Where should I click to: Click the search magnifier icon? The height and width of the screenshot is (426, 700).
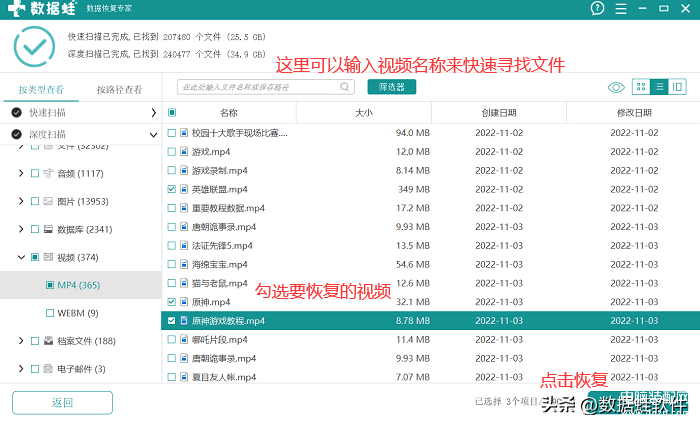[x=345, y=87]
